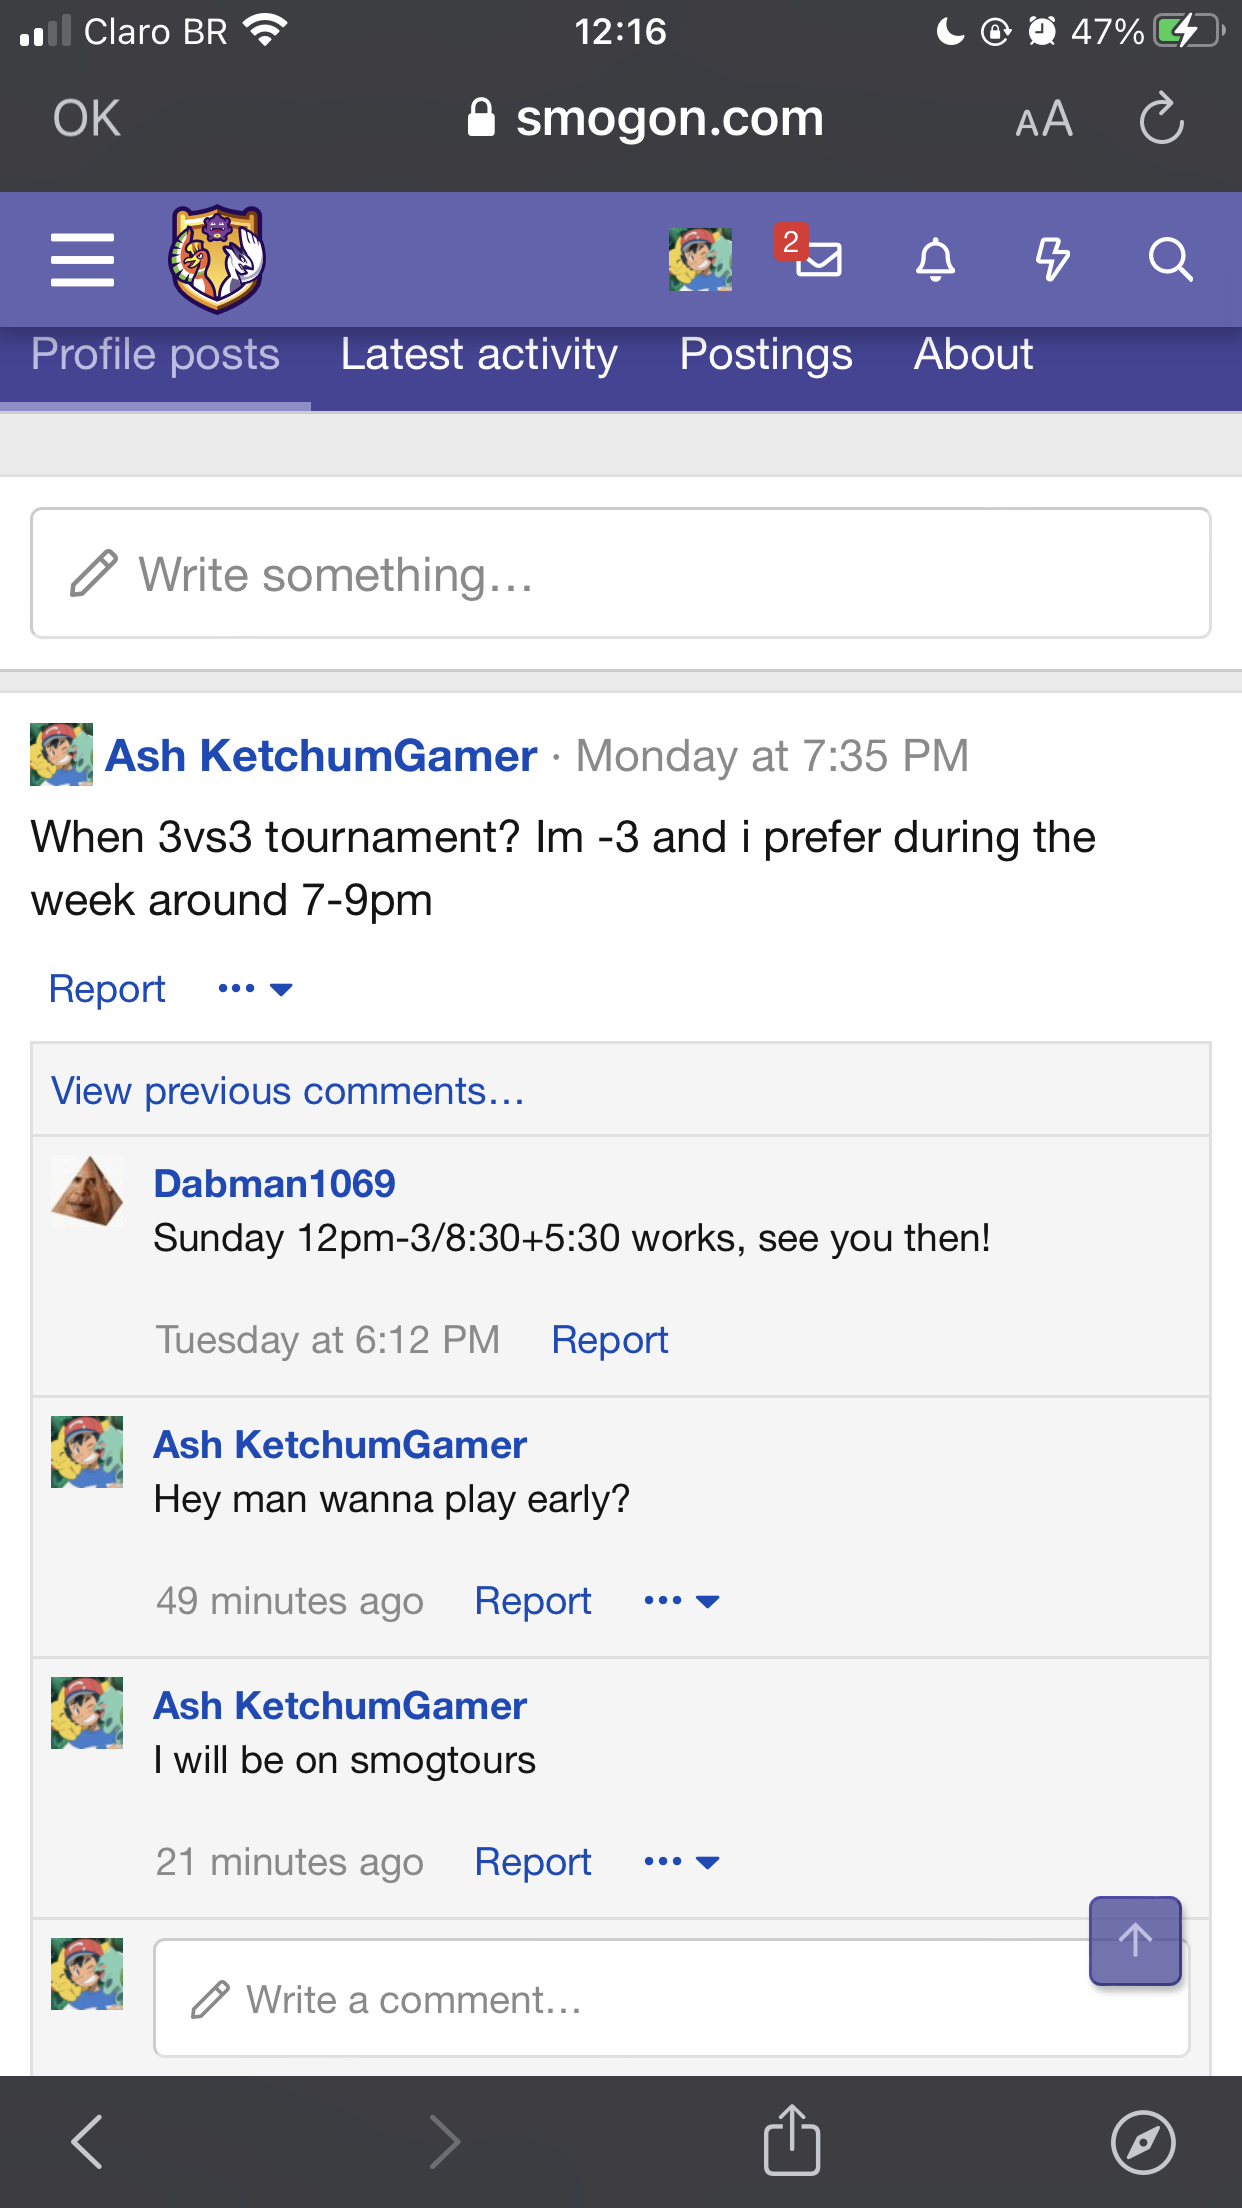Image resolution: width=1242 pixels, height=2208 pixels.
Task: Switch to the Latest activity tab
Action: 479,355
